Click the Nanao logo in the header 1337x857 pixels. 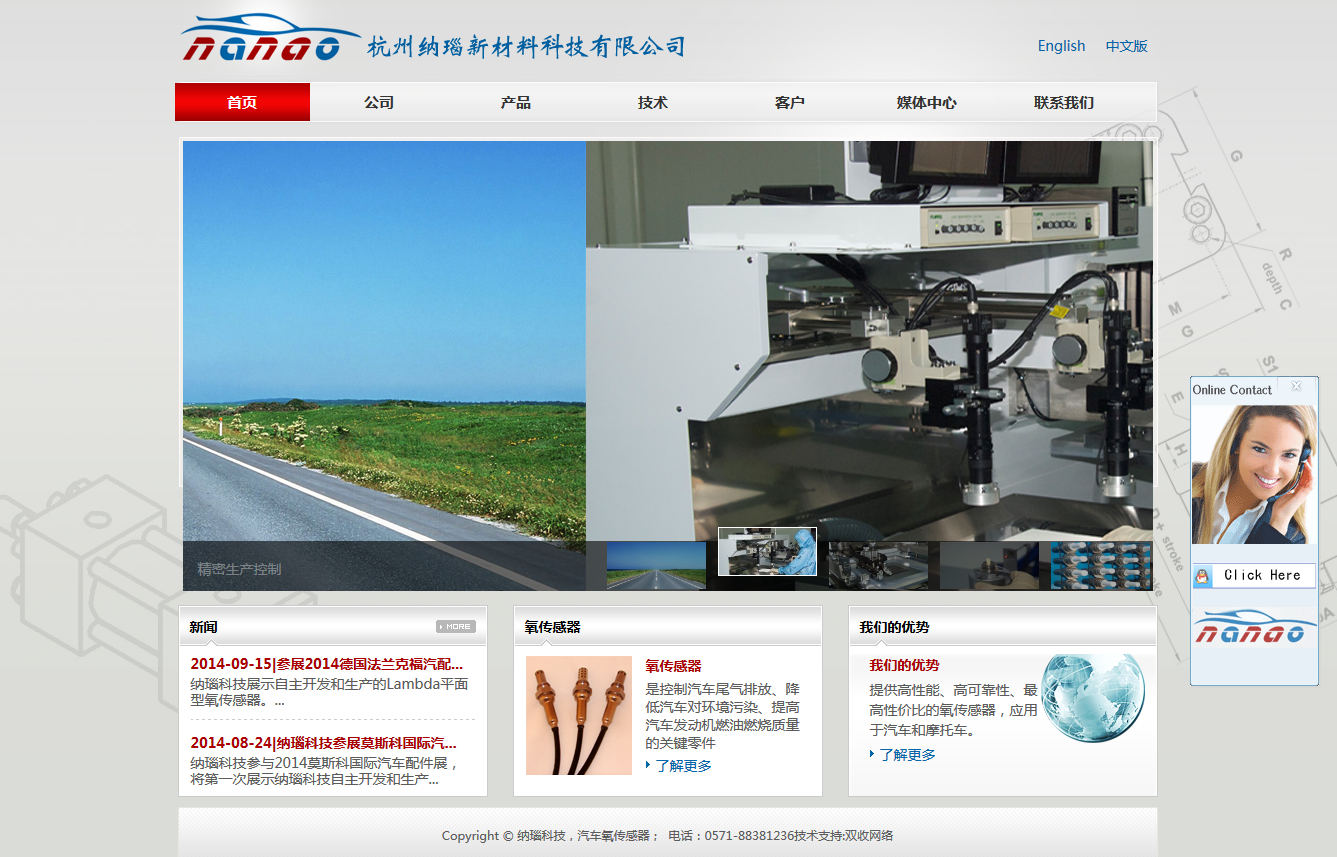(x=271, y=40)
